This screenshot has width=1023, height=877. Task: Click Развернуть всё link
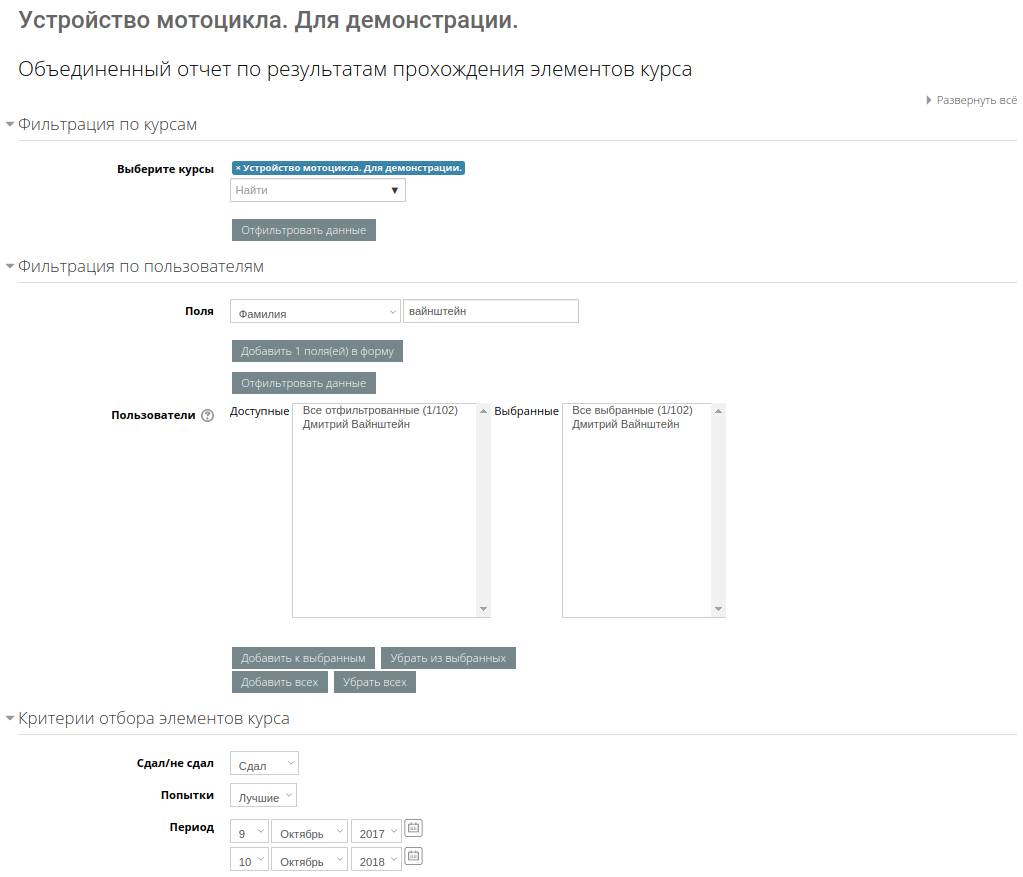tap(976, 100)
